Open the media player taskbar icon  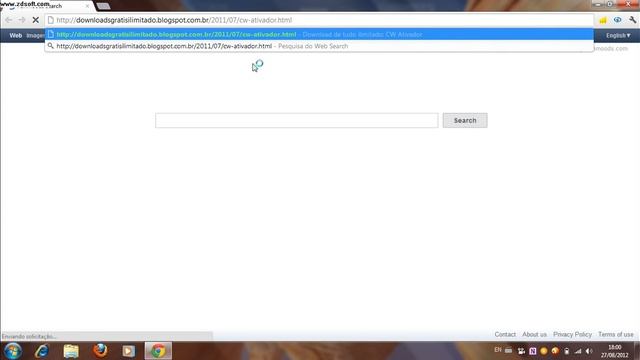pos(129,351)
